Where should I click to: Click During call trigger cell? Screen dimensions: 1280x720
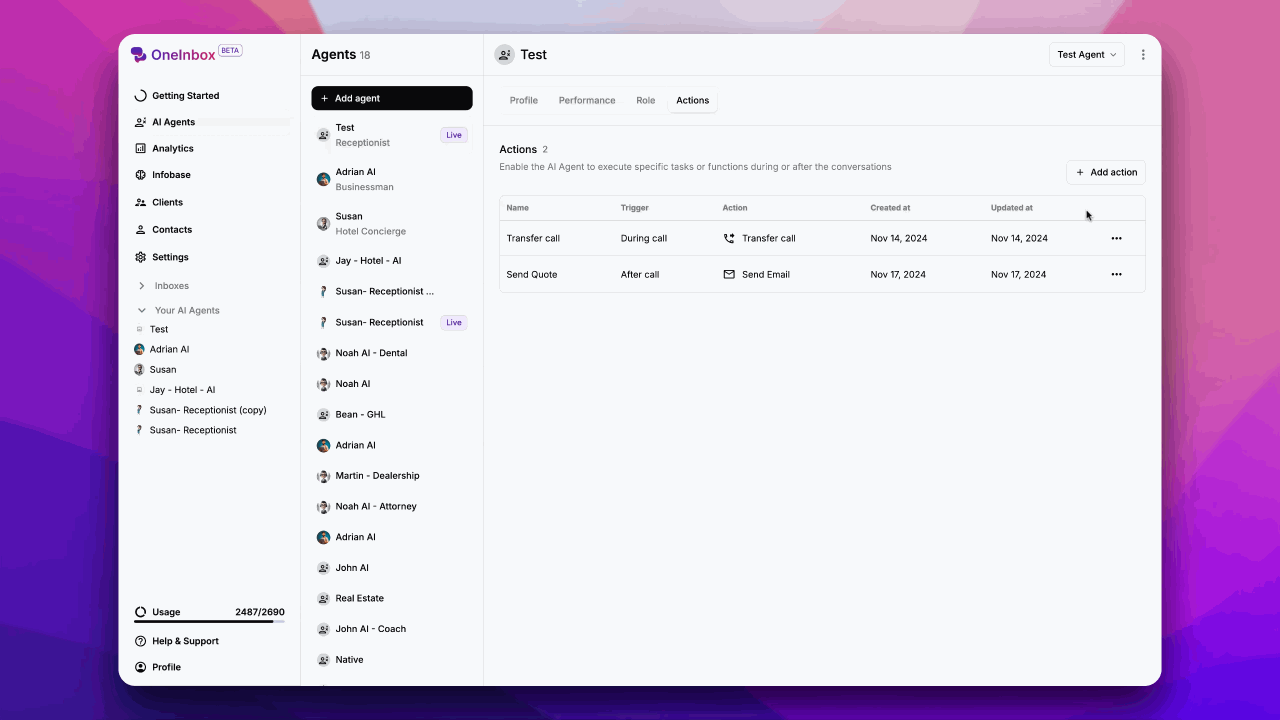click(644, 238)
